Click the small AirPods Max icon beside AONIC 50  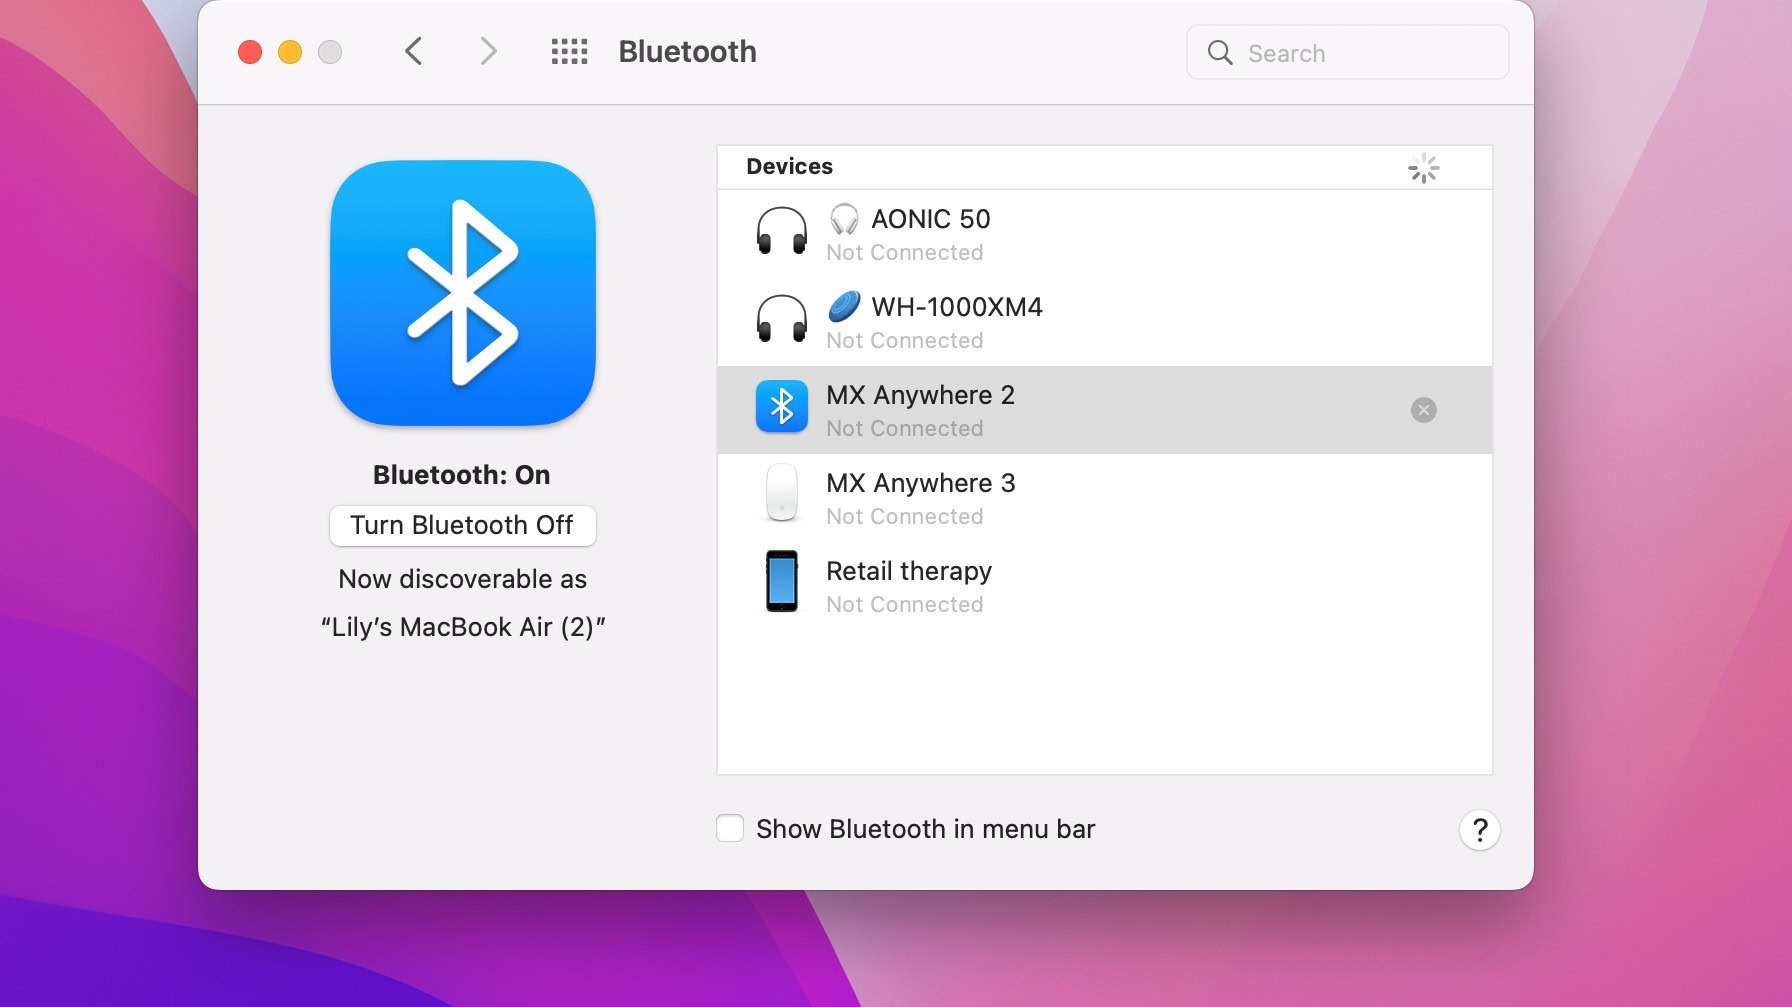[844, 219]
